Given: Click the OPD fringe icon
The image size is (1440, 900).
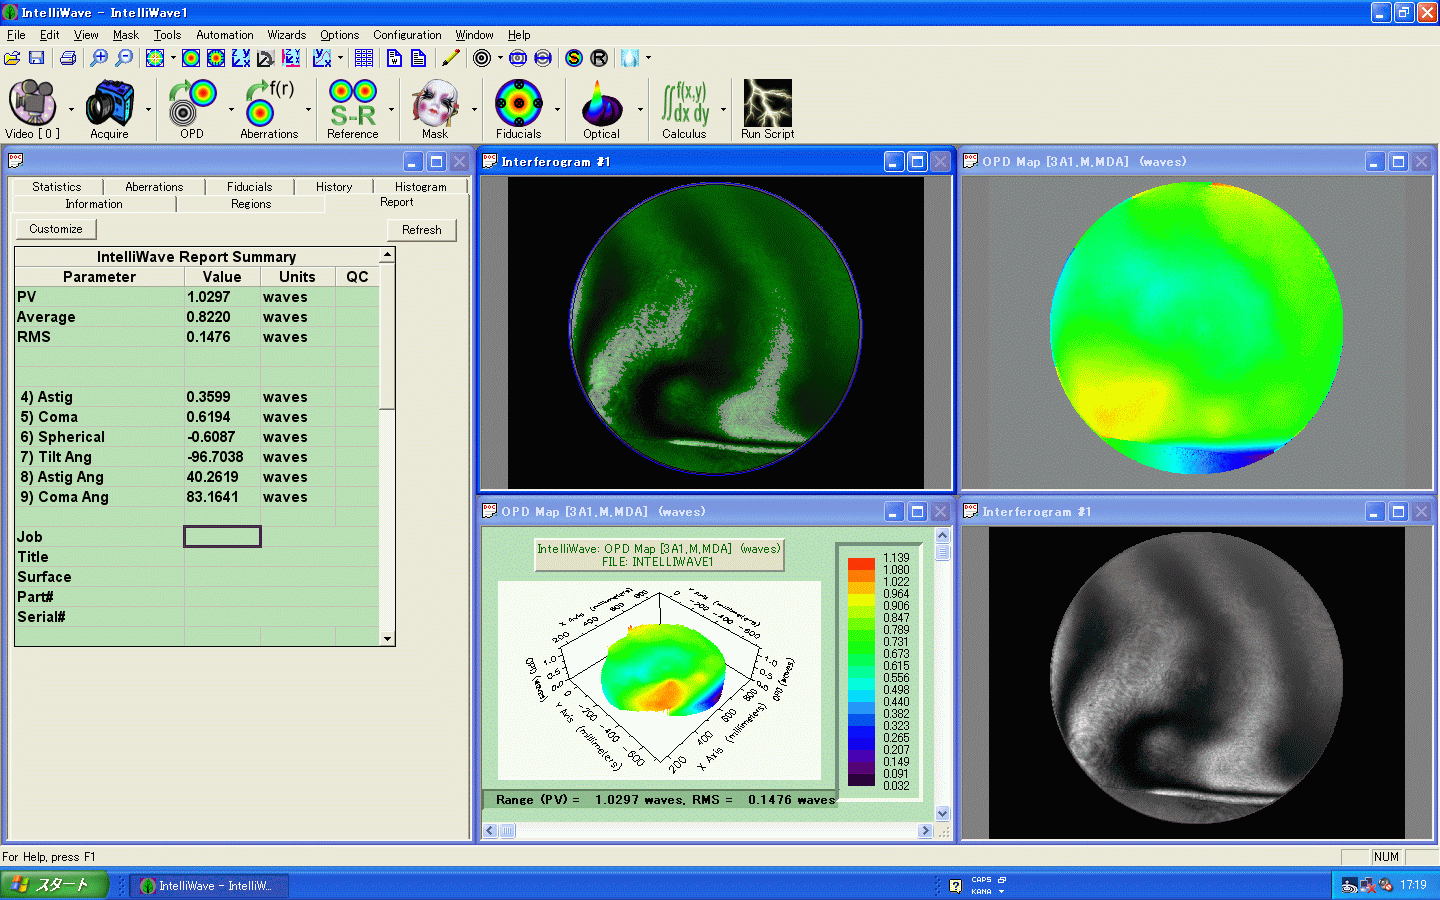Looking at the screenshot, I should pos(192,102).
